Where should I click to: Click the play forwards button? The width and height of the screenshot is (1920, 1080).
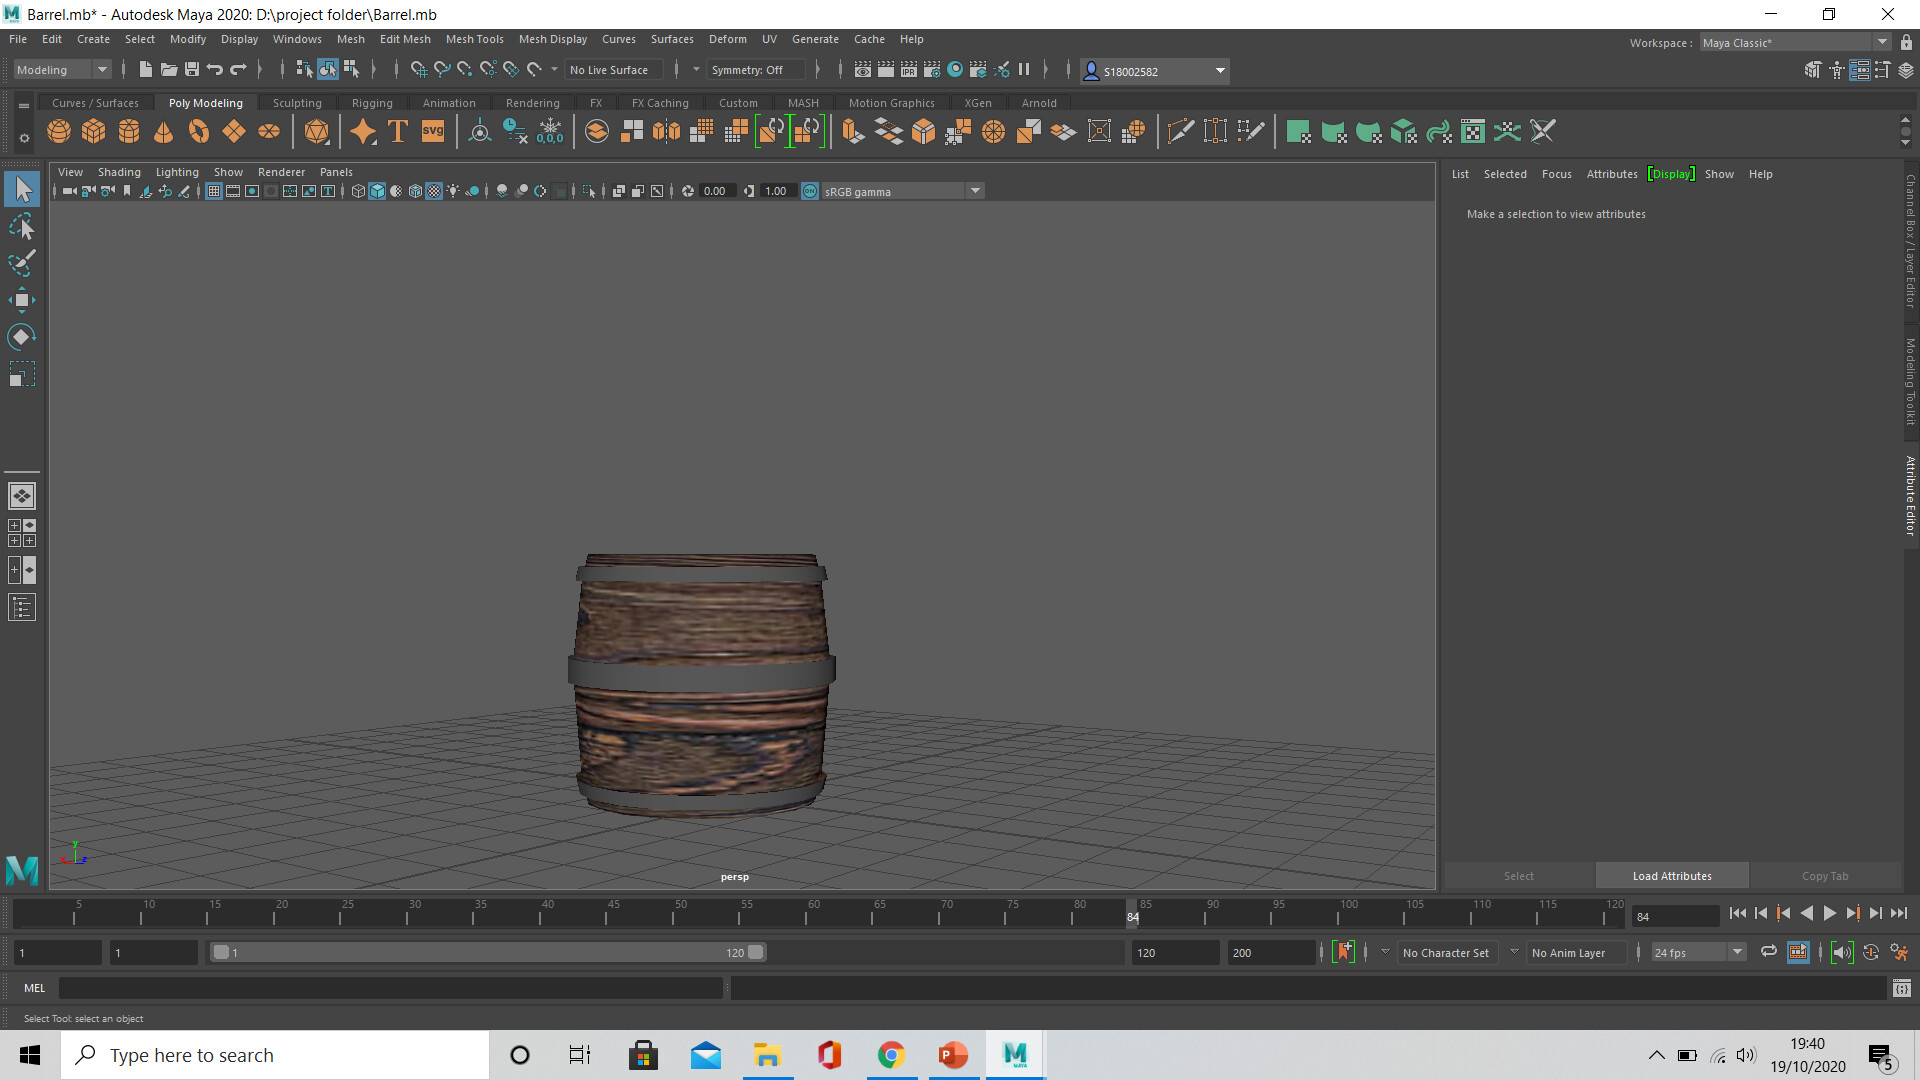click(x=1830, y=913)
